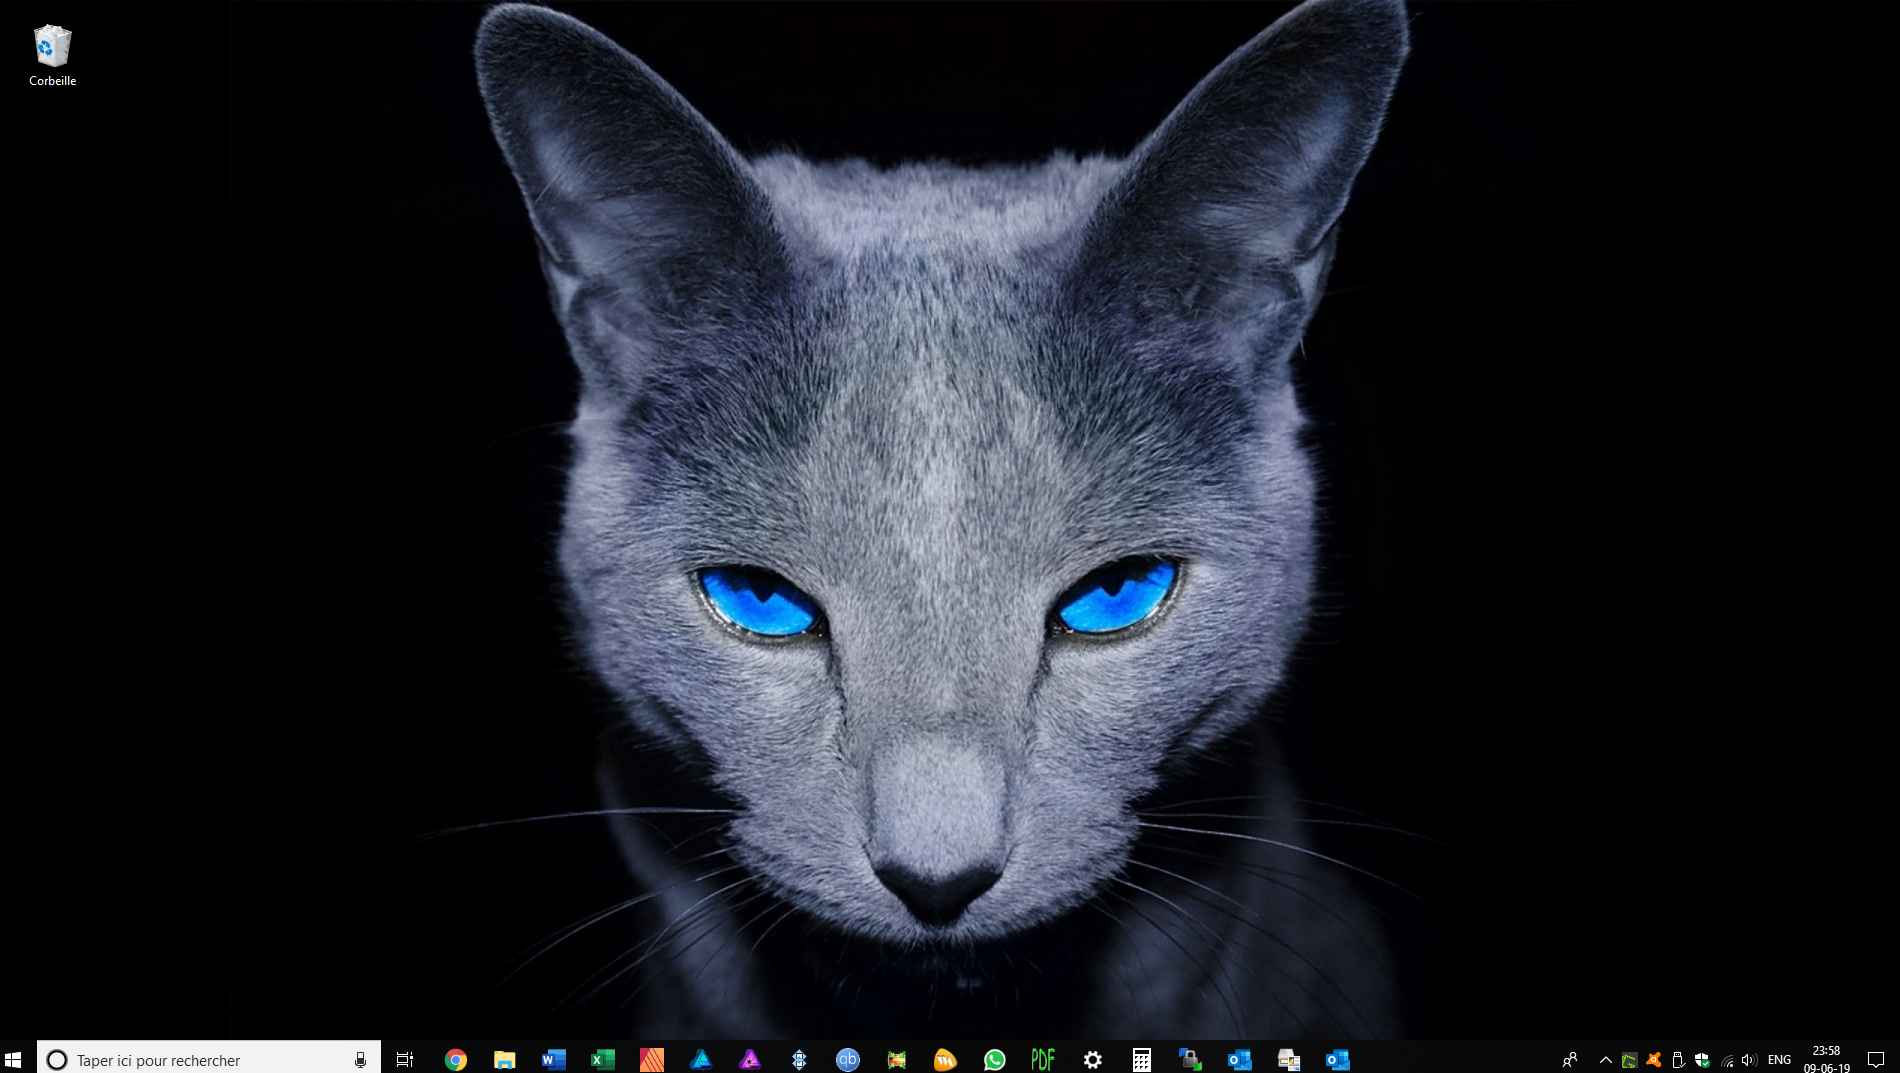Viewport: 1900px width, 1073px height.
Task: Open the monitor with padlock icon
Action: [1190, 1060]
